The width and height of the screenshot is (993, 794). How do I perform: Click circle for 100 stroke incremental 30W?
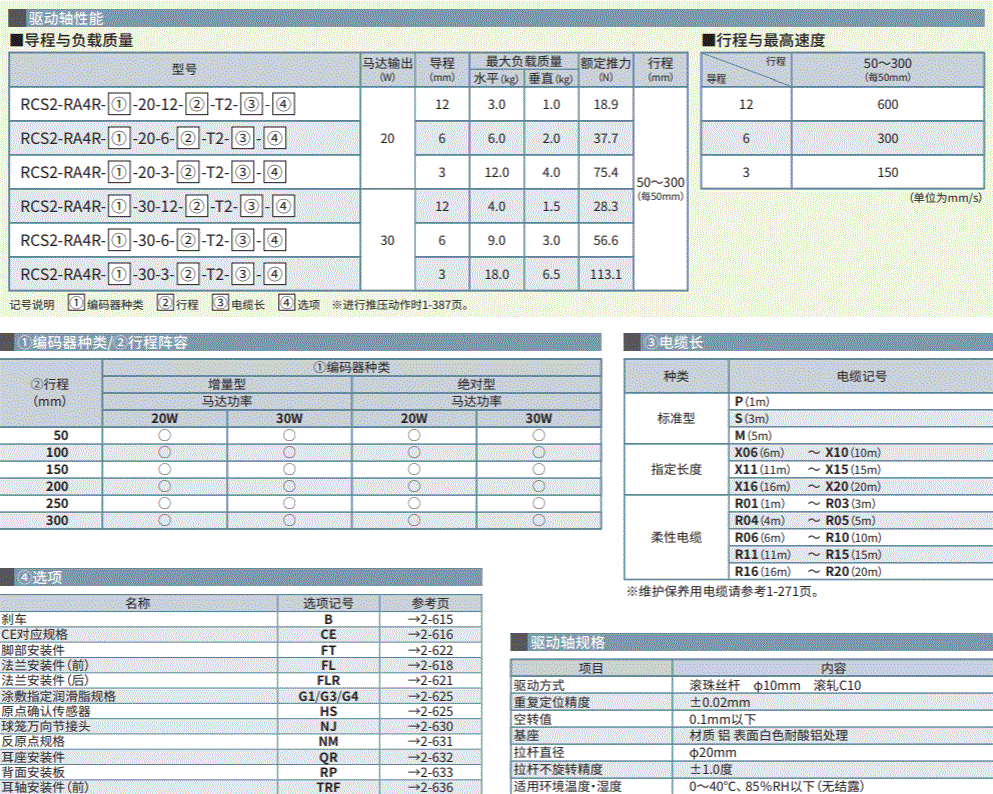289,452
